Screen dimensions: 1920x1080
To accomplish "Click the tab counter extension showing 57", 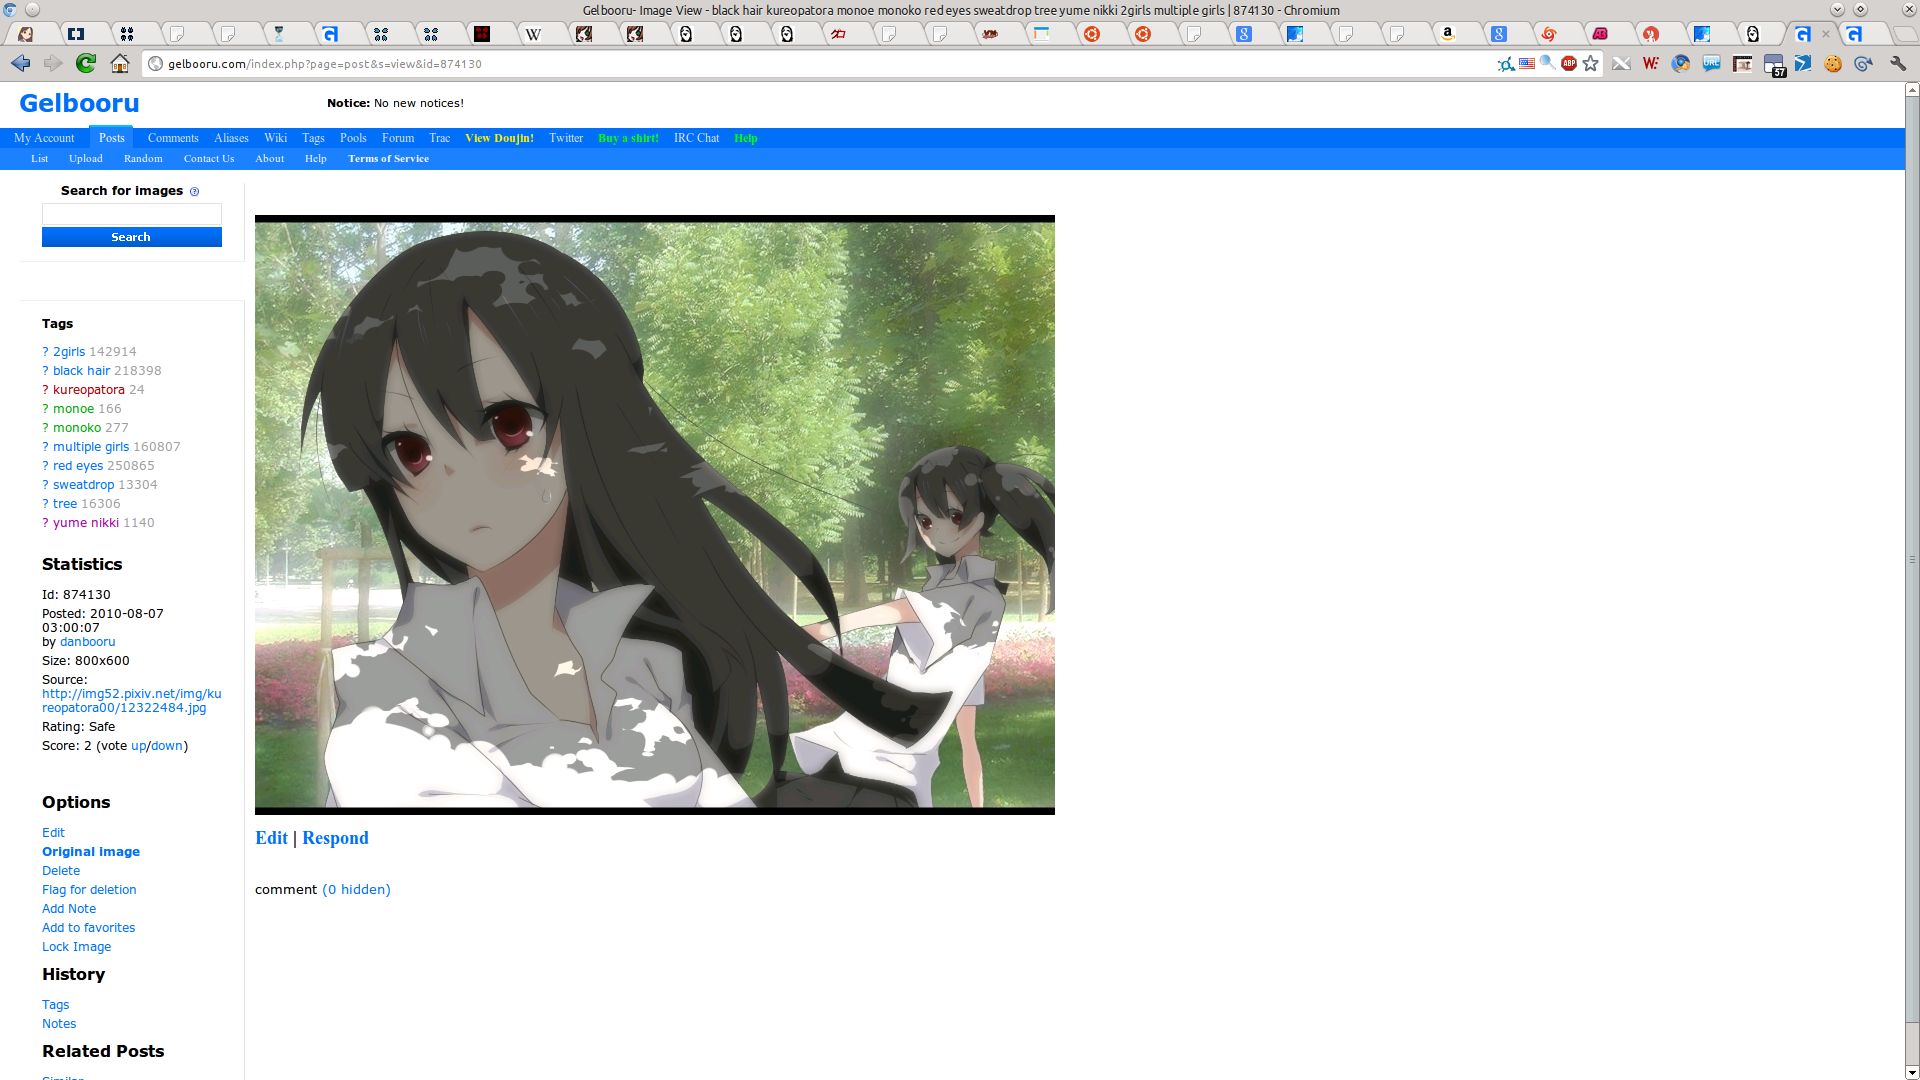I will (1774, 65).
